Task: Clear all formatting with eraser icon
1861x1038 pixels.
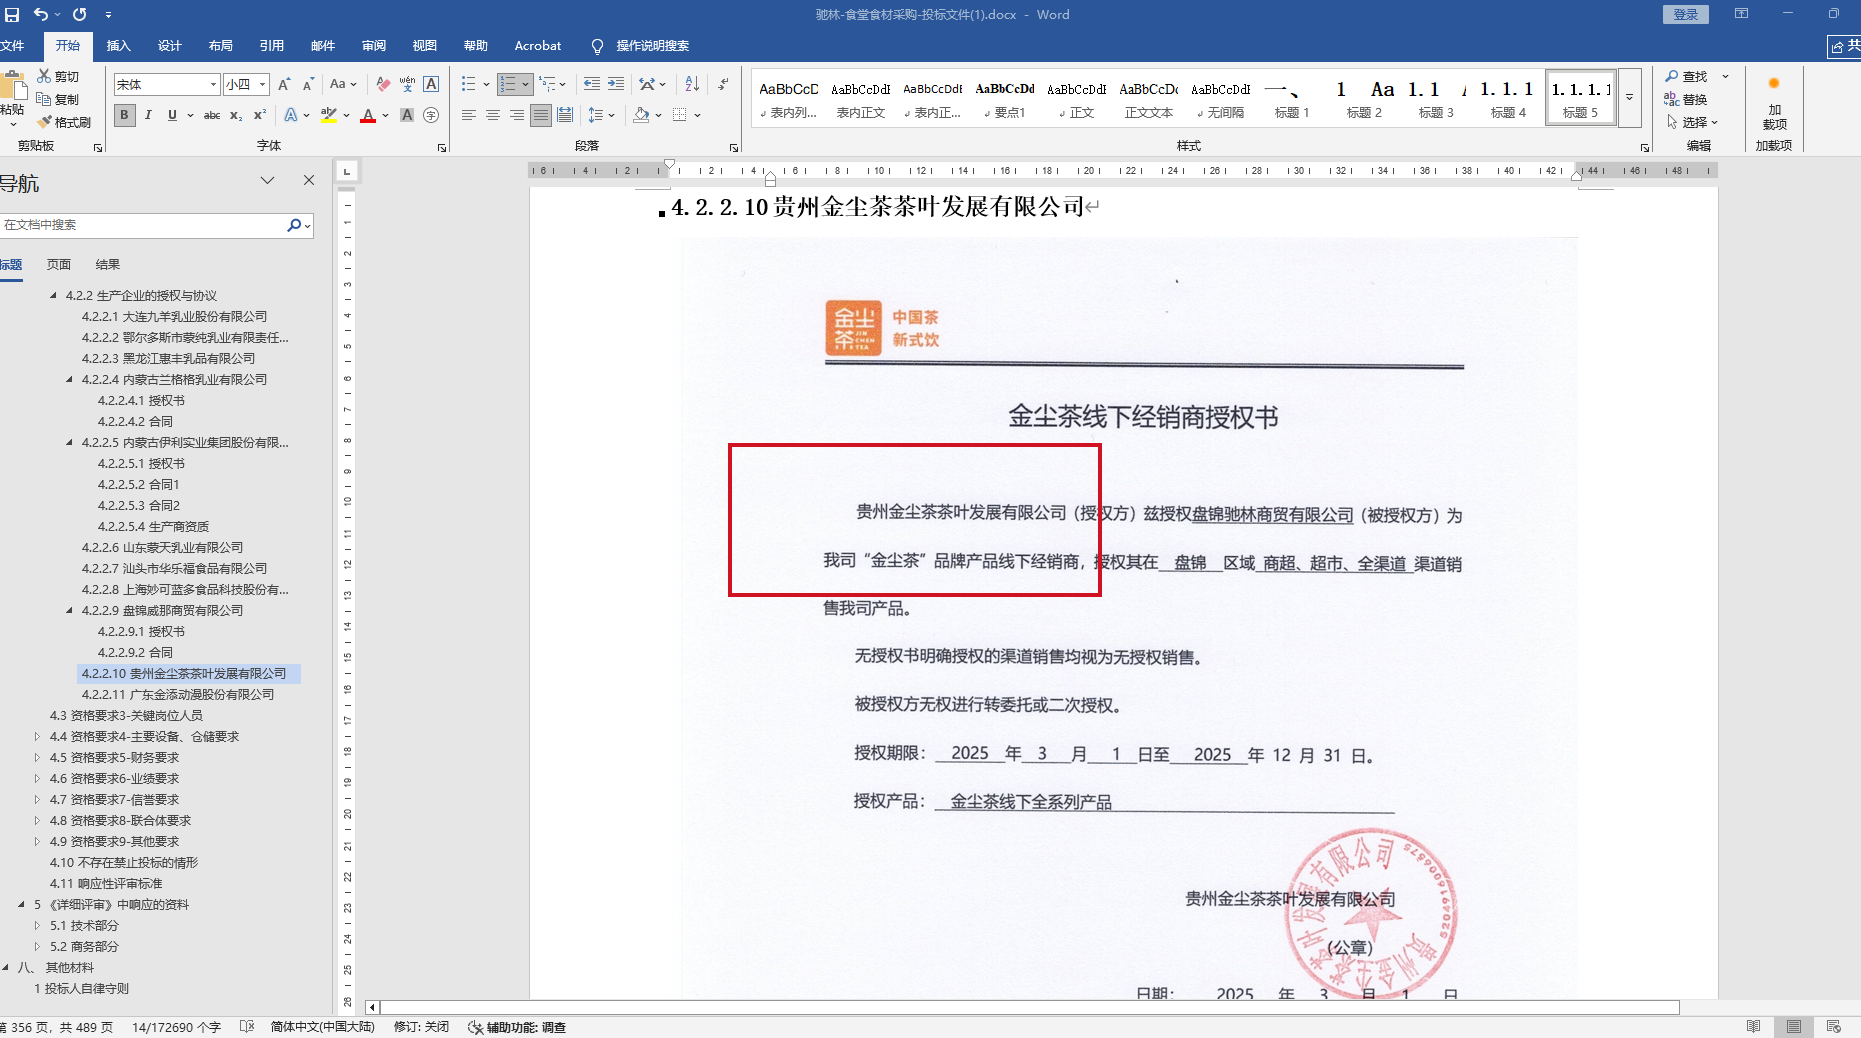Action: (x=383, y=84)
